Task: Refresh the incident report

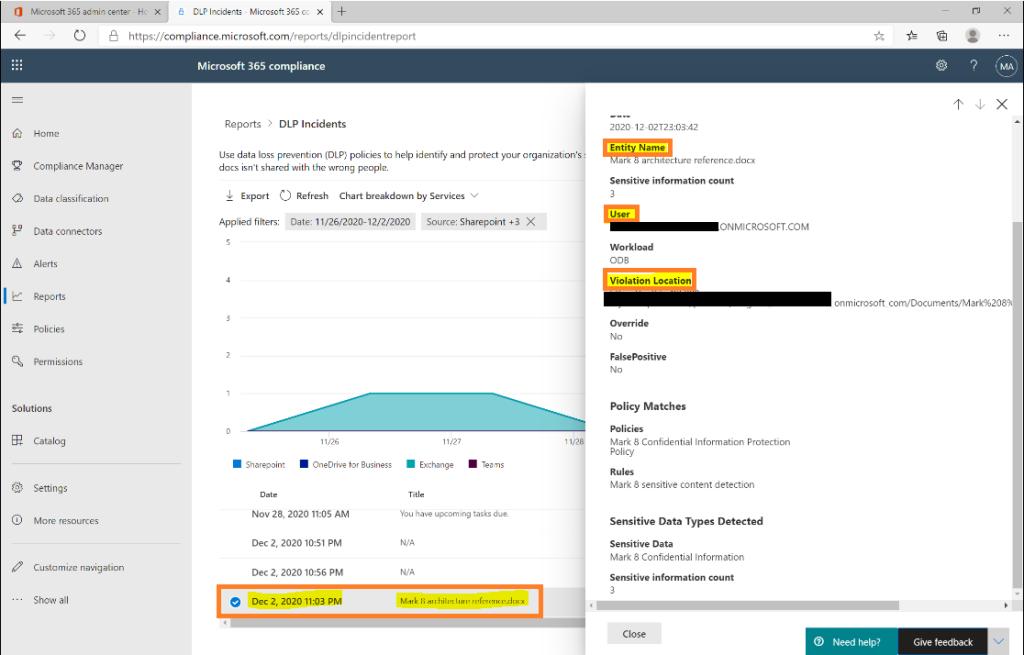Action: 304,196
